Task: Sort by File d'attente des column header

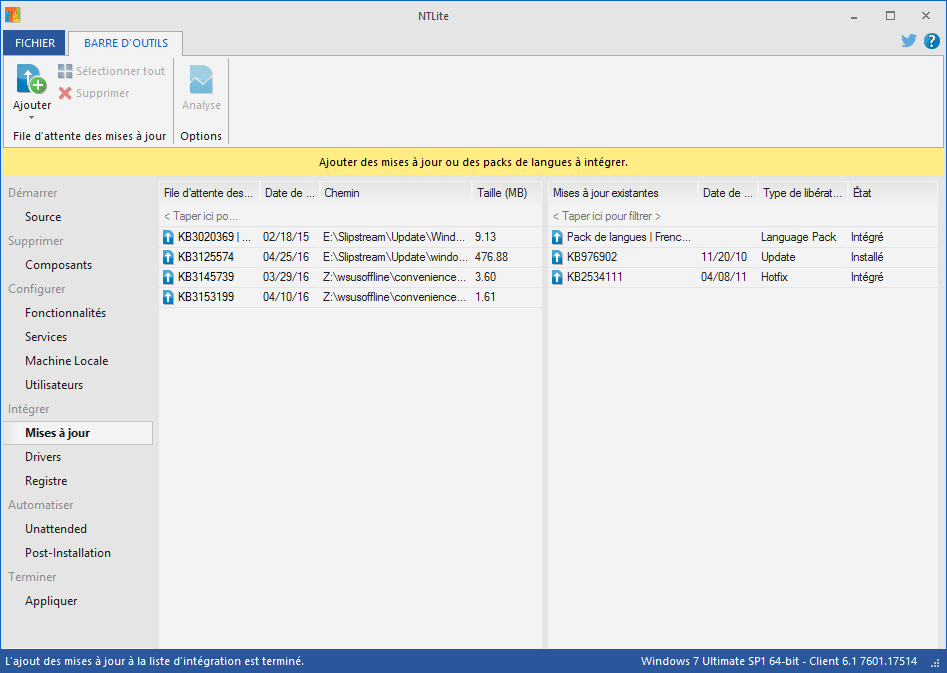Action: pos(209,193)
